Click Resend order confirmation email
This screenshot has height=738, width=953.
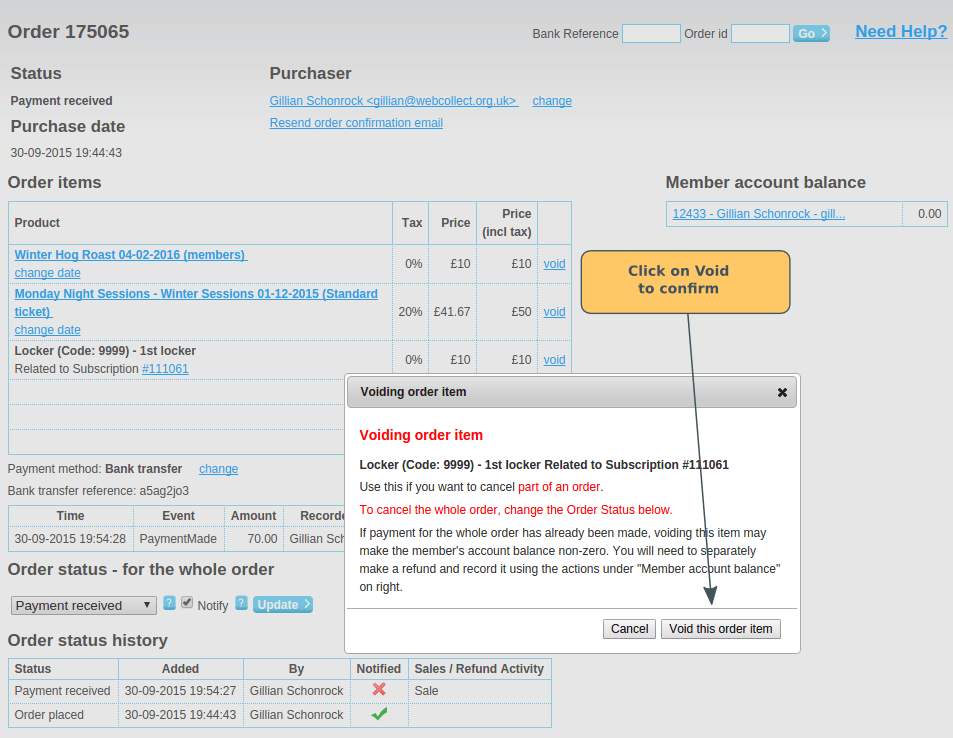click(x=356, y=123)
